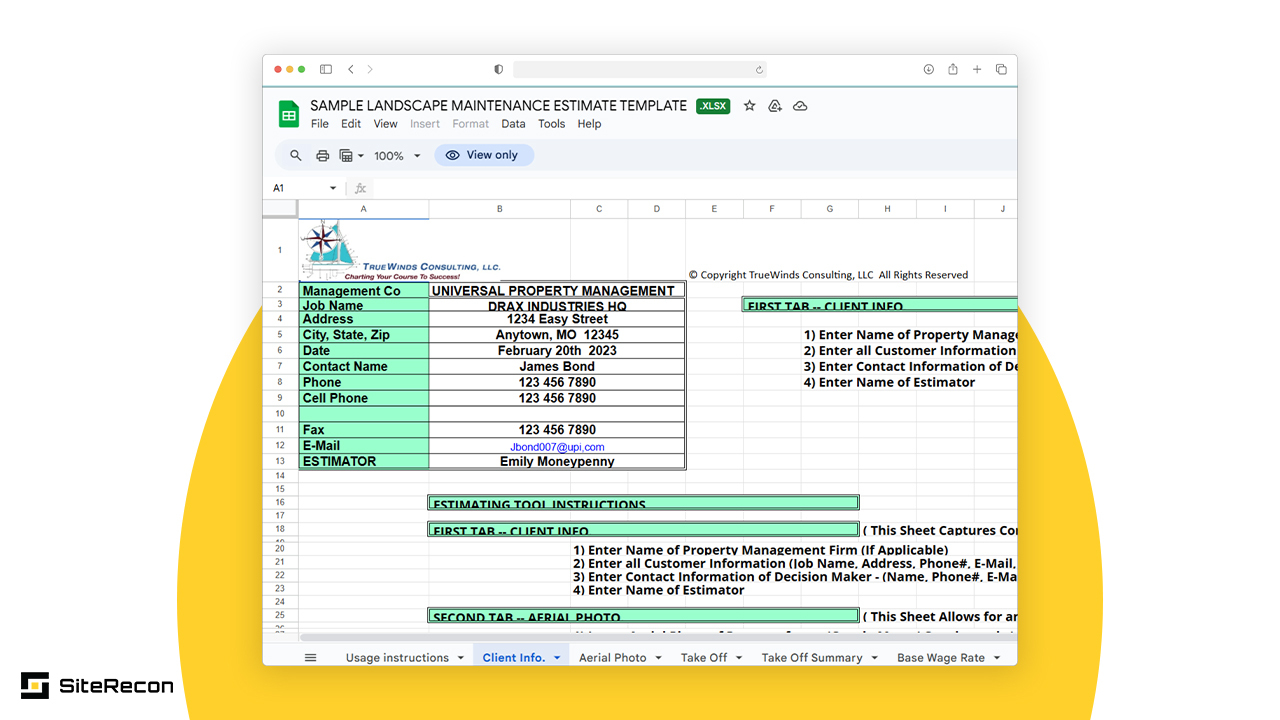This screenshot has height=720, width=1280.
Task: Click the function (fx) icon in formula bar
Action: coord(360,188)
